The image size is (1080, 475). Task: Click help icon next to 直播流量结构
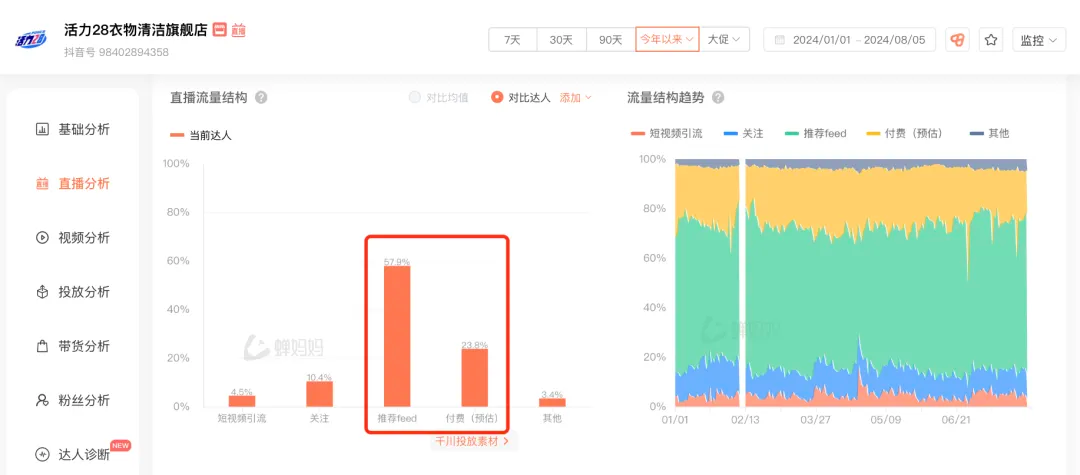[x=261, y=98]
